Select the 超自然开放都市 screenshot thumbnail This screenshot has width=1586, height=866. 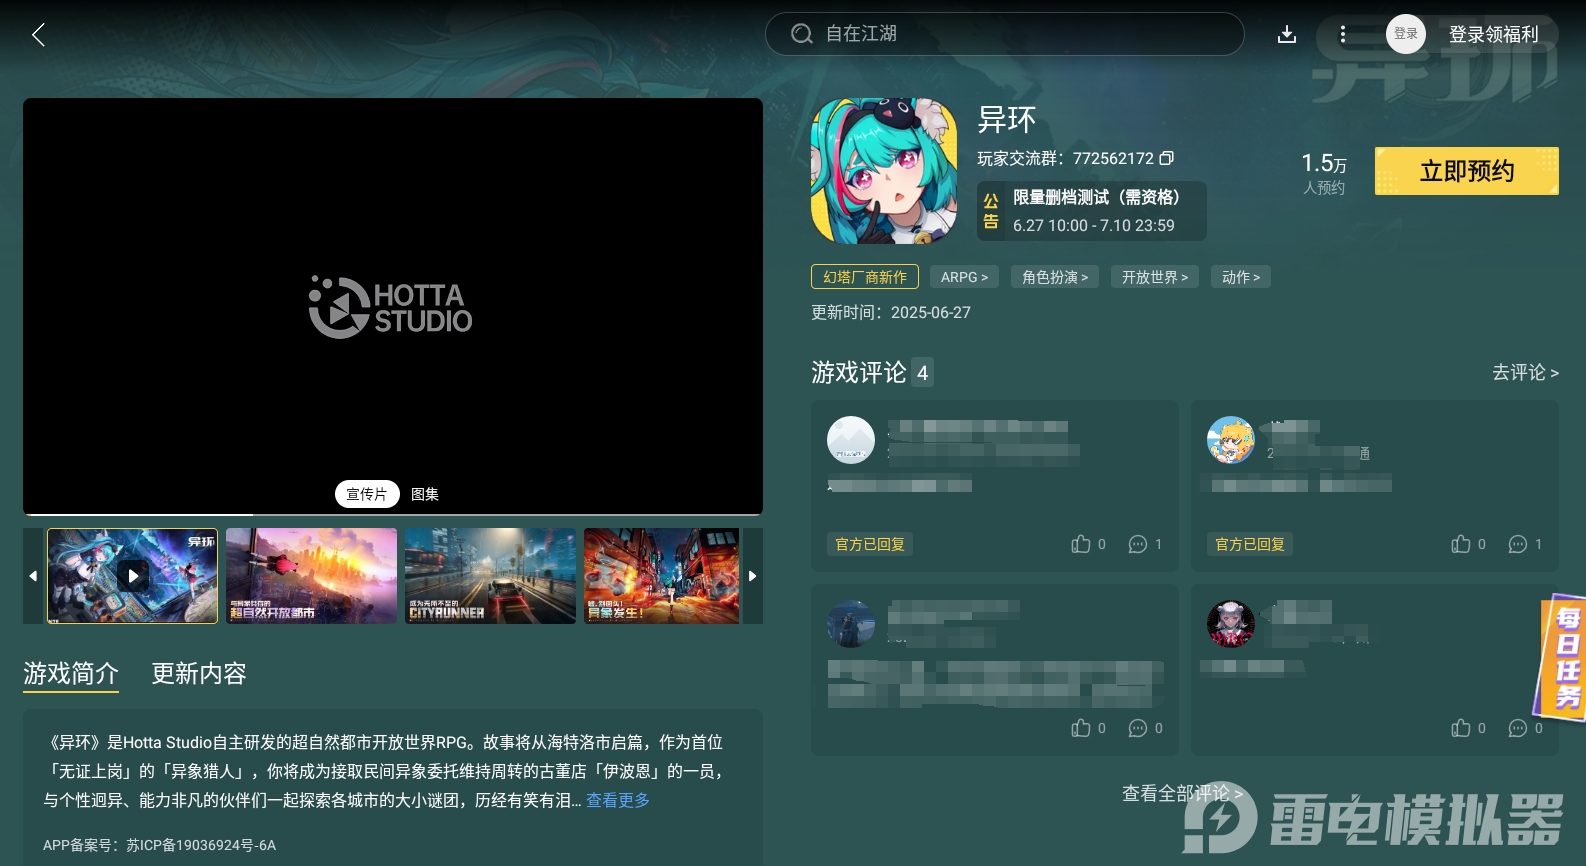click(x=311, y=576)
